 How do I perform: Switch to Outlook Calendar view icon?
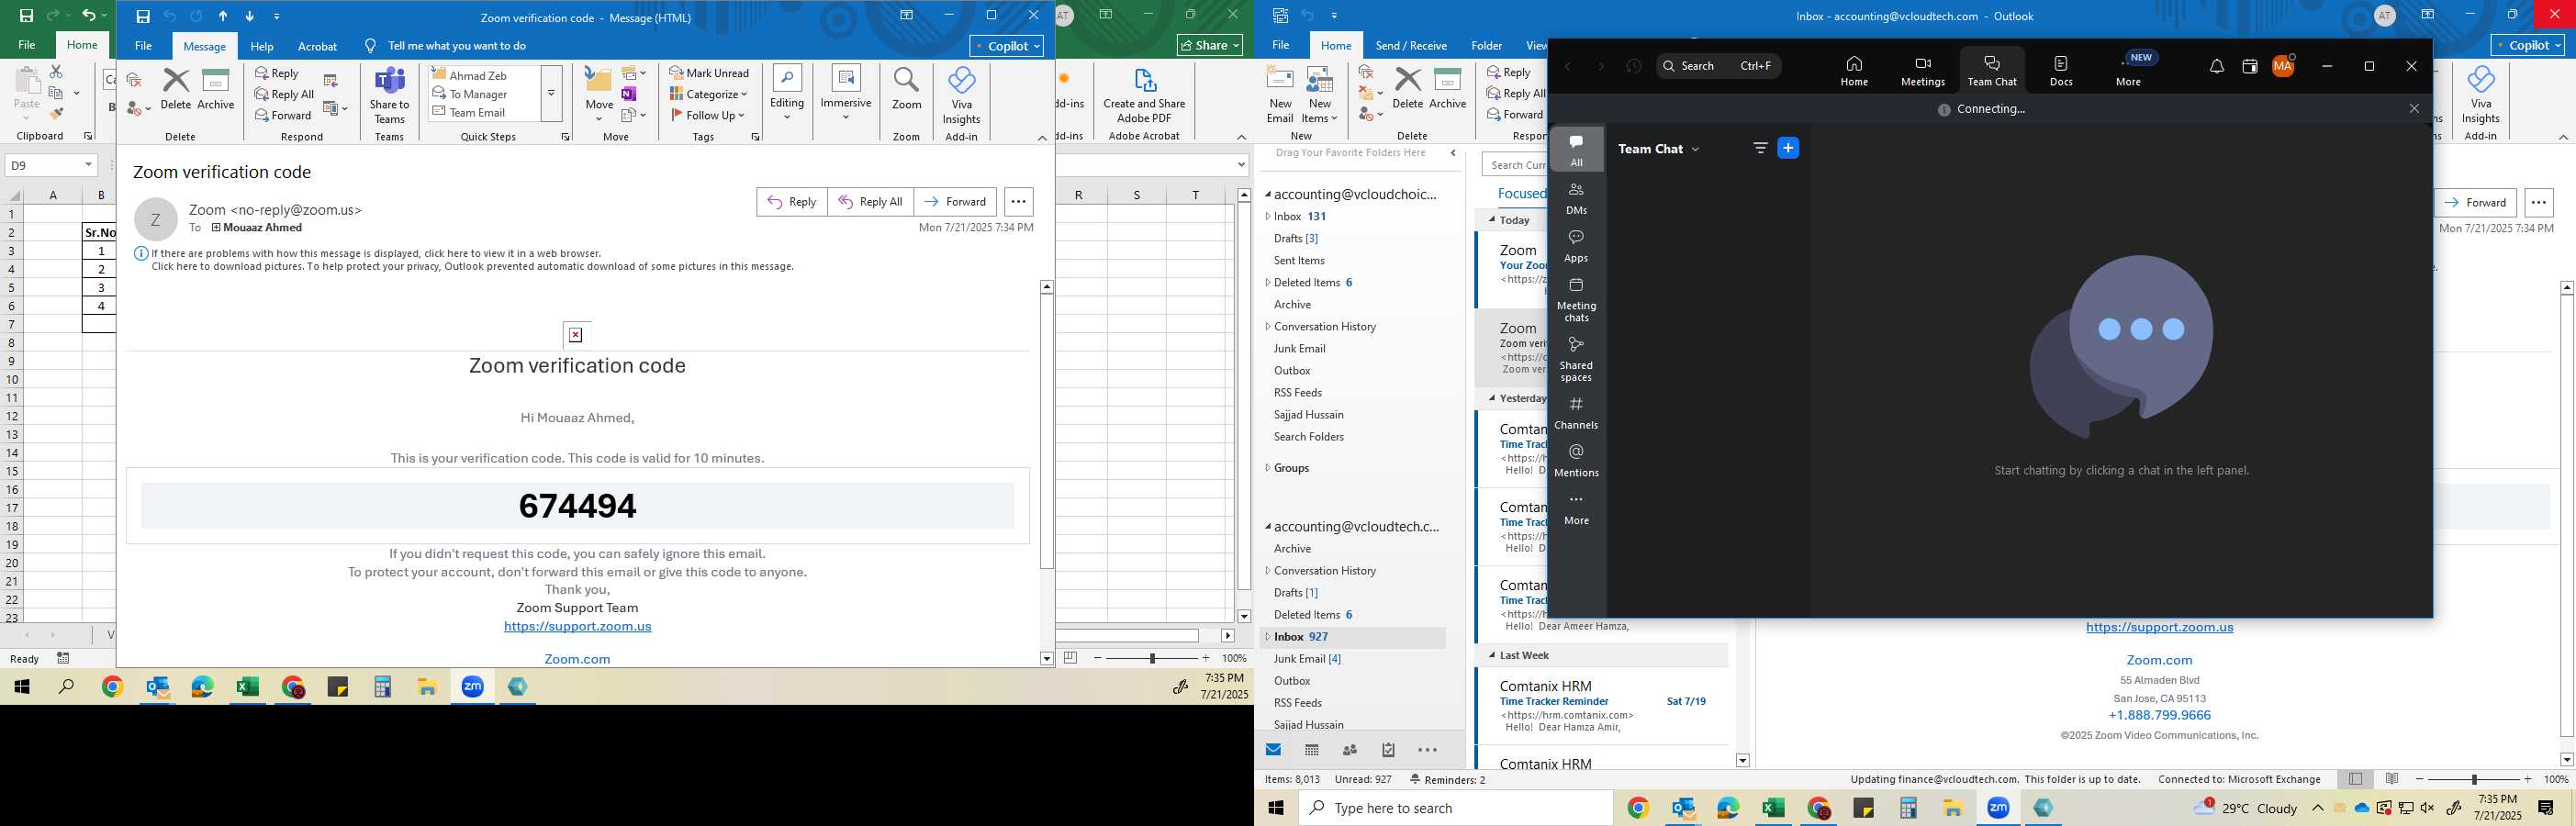click(x=1312, y=750)
